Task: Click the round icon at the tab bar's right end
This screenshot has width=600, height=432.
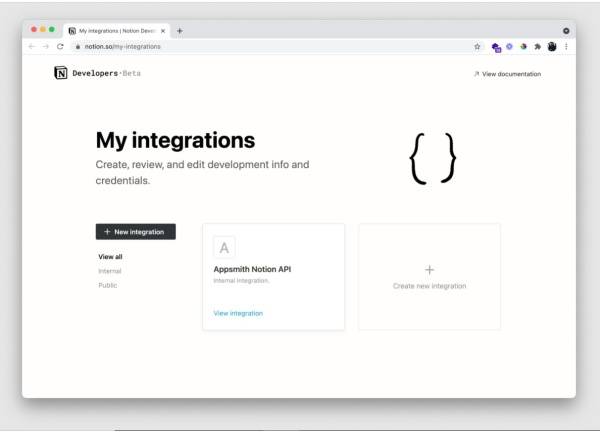Action: [566, 31]
